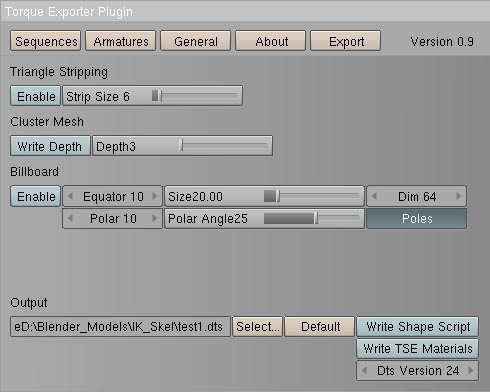Image resolution: width=490 pixels, height=392 pixels.
Task: Click the output path field test1.dts
Action: [120, 327]
